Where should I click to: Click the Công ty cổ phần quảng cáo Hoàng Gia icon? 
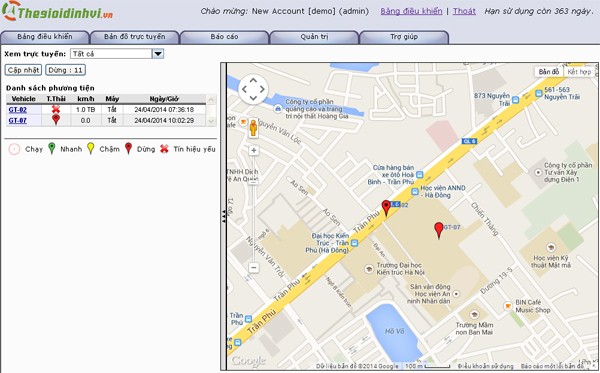[x=278, y=109]
